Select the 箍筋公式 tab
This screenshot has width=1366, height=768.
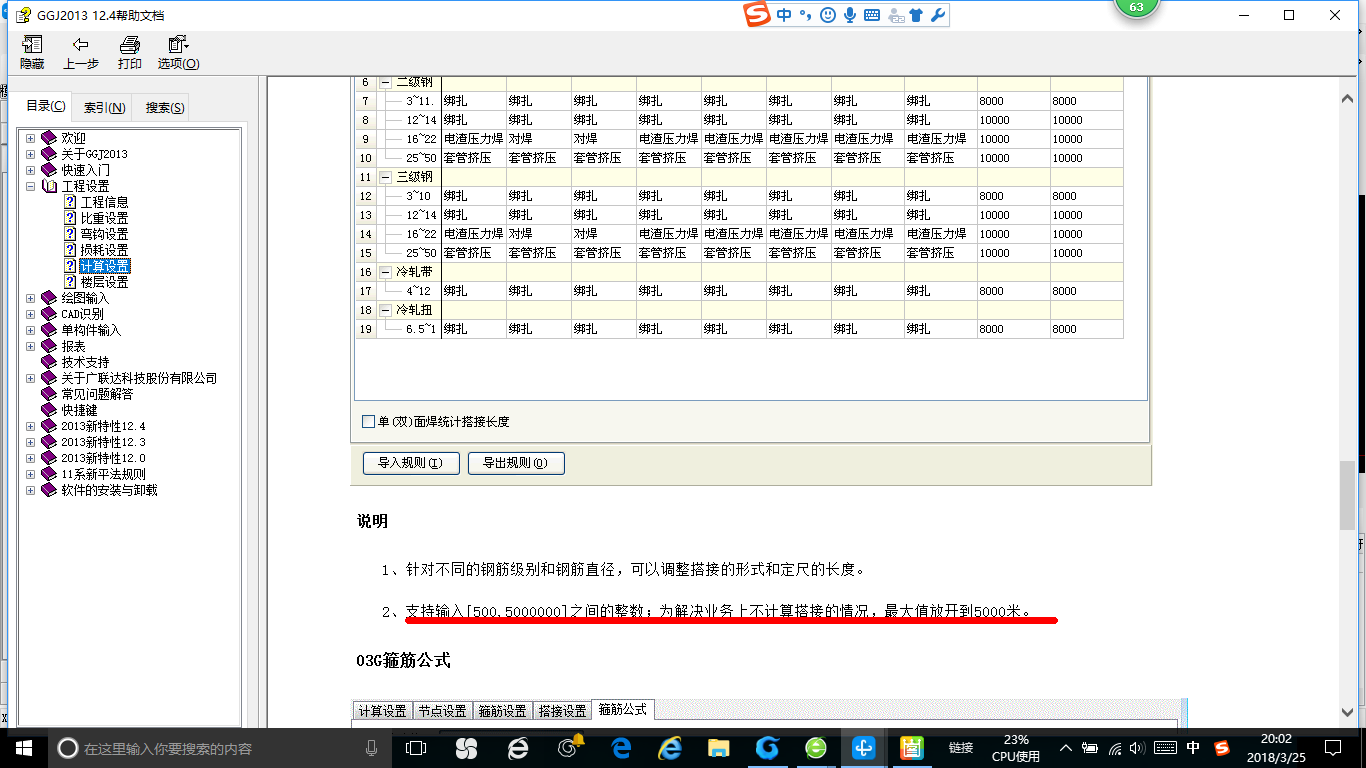coord(622,710)
